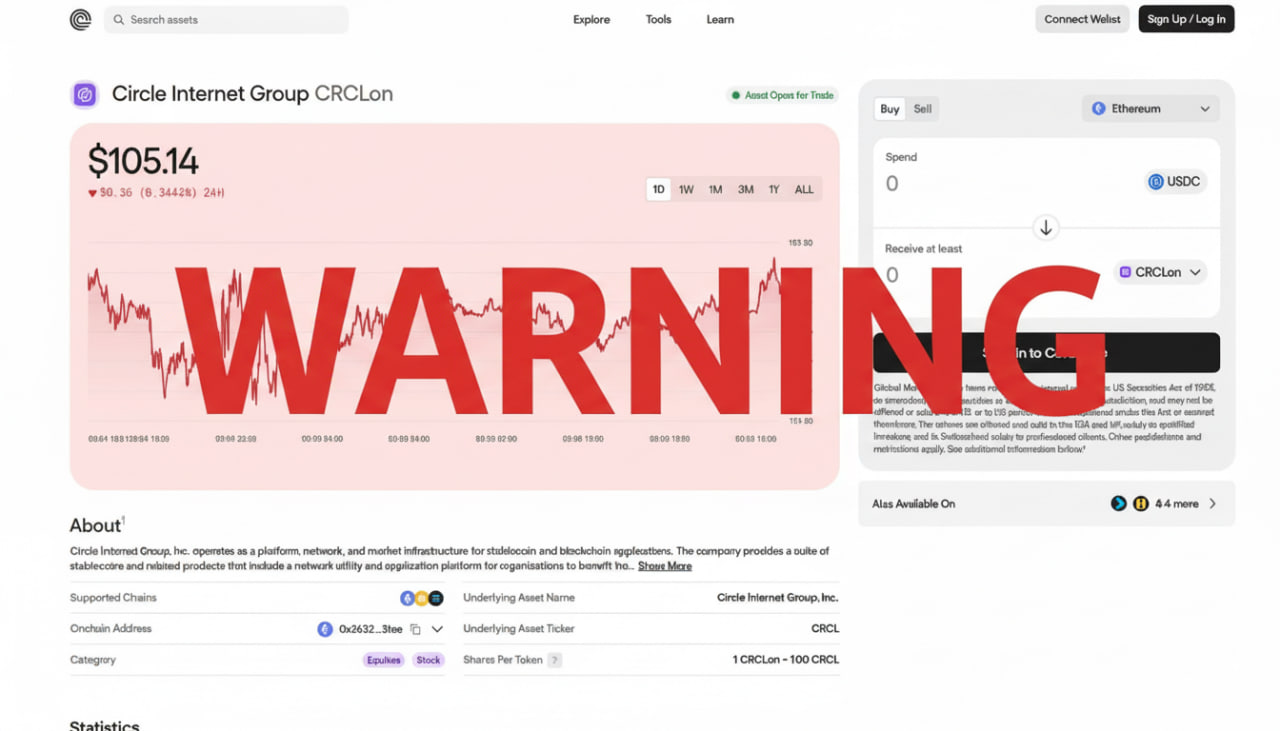Click the 4 more label in Also Available On
This screenshot has height=731, width=1280.
click(x=1176, y=504)
